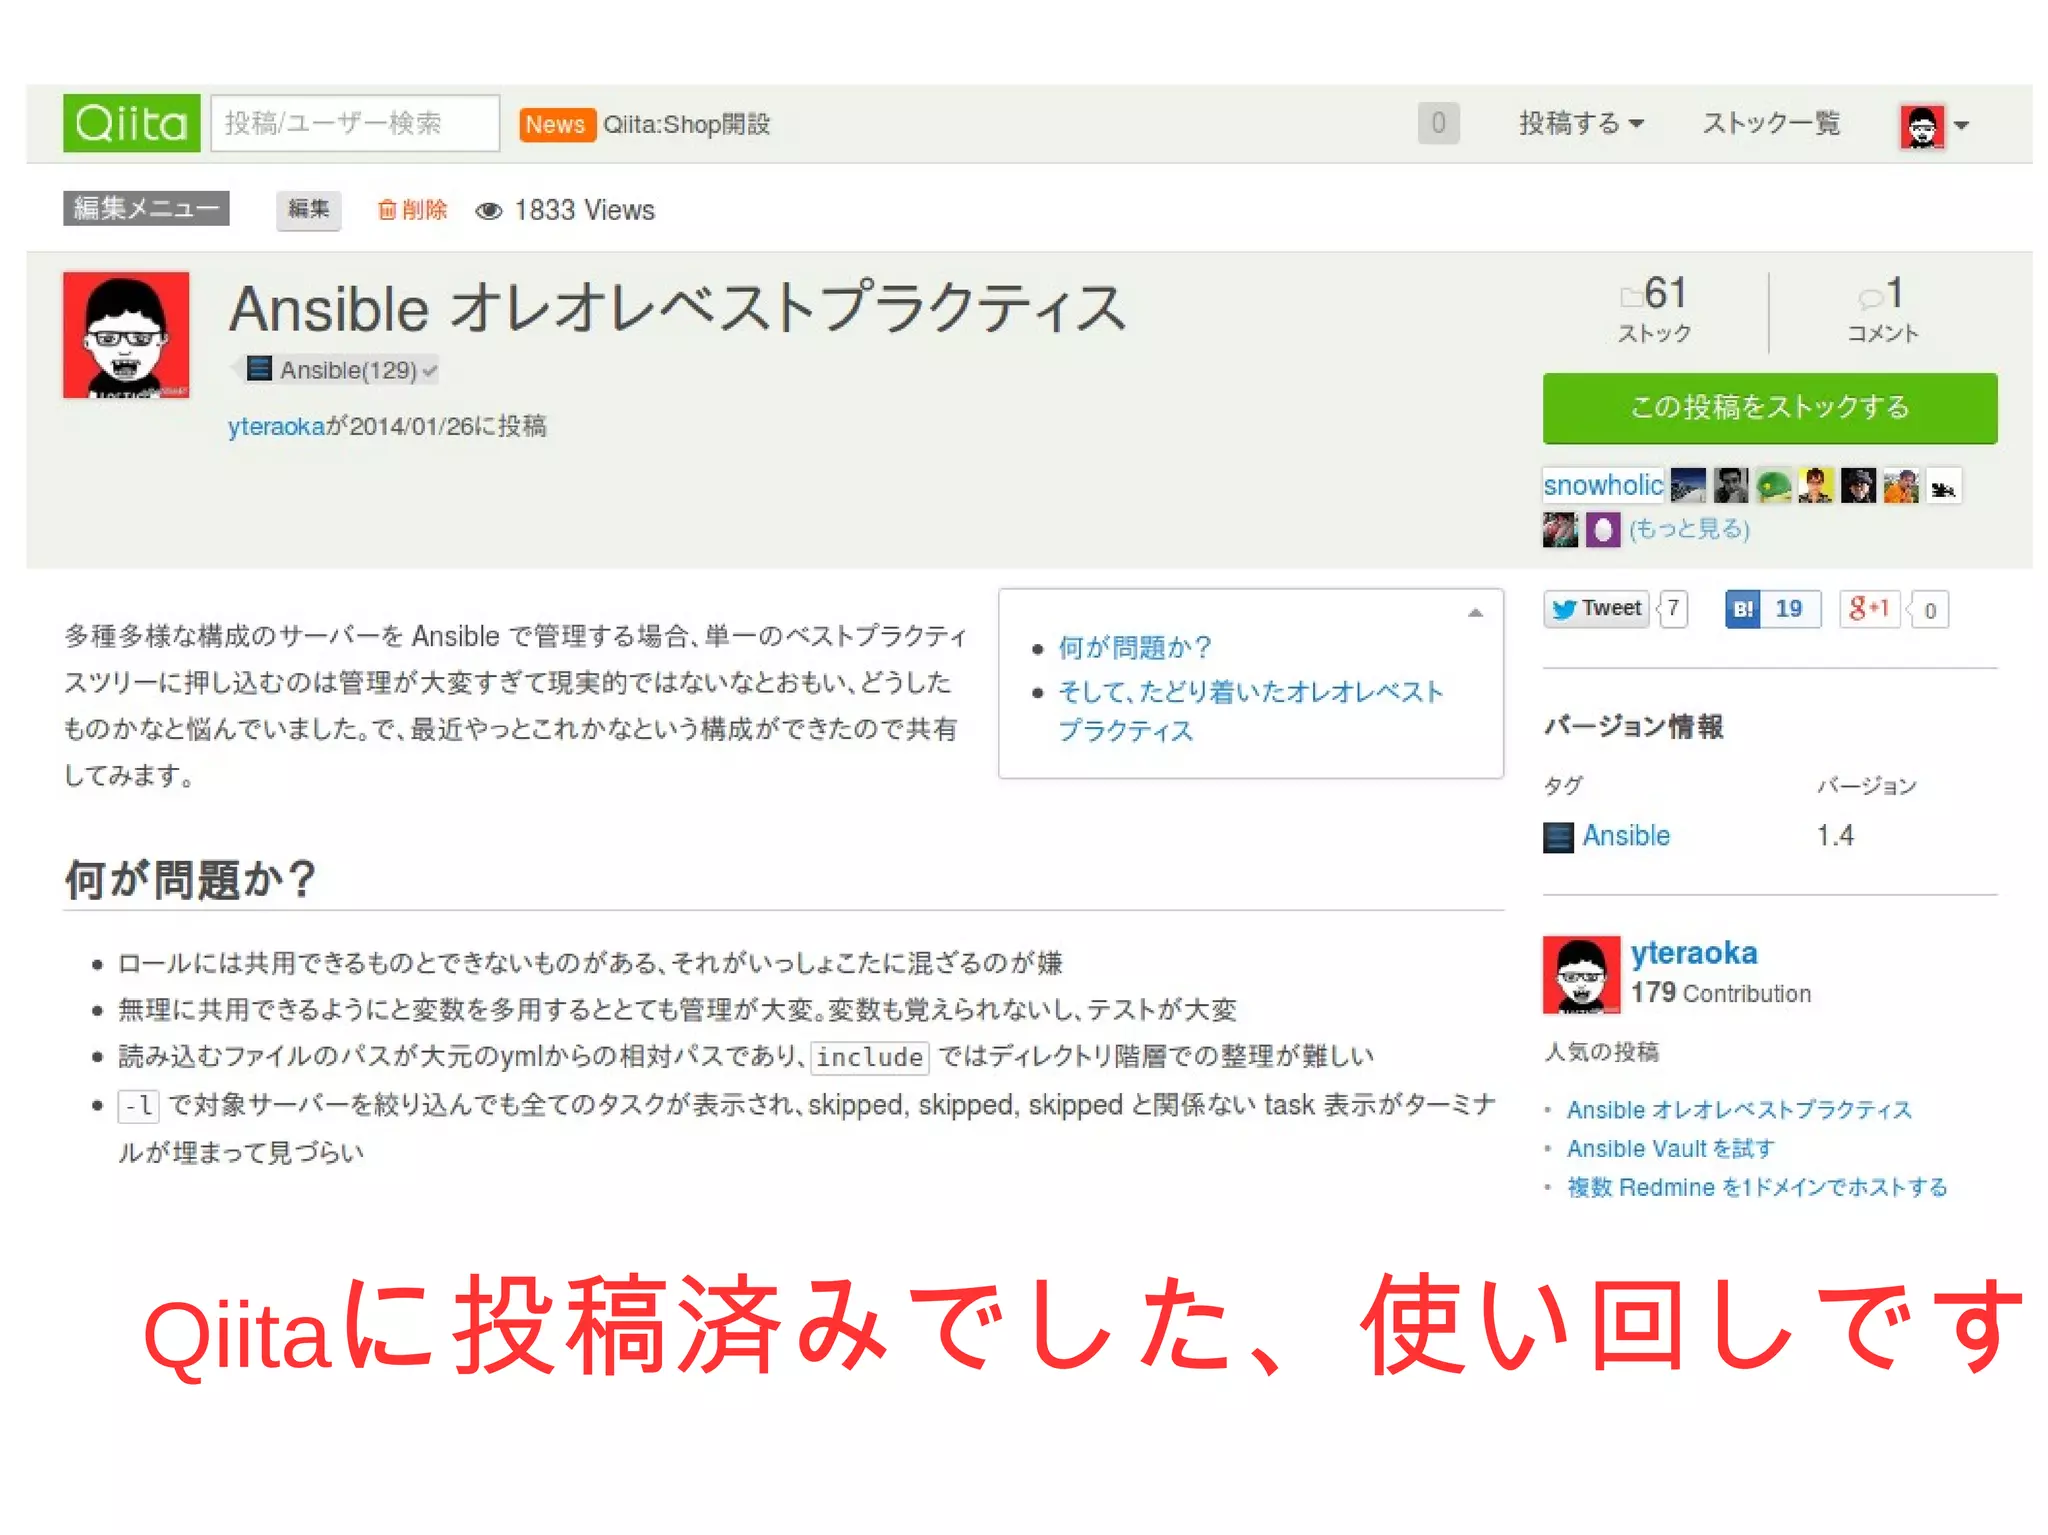Open the yteraoka sidebar profile name
2048x1535 pixels.
(1694, 953)
